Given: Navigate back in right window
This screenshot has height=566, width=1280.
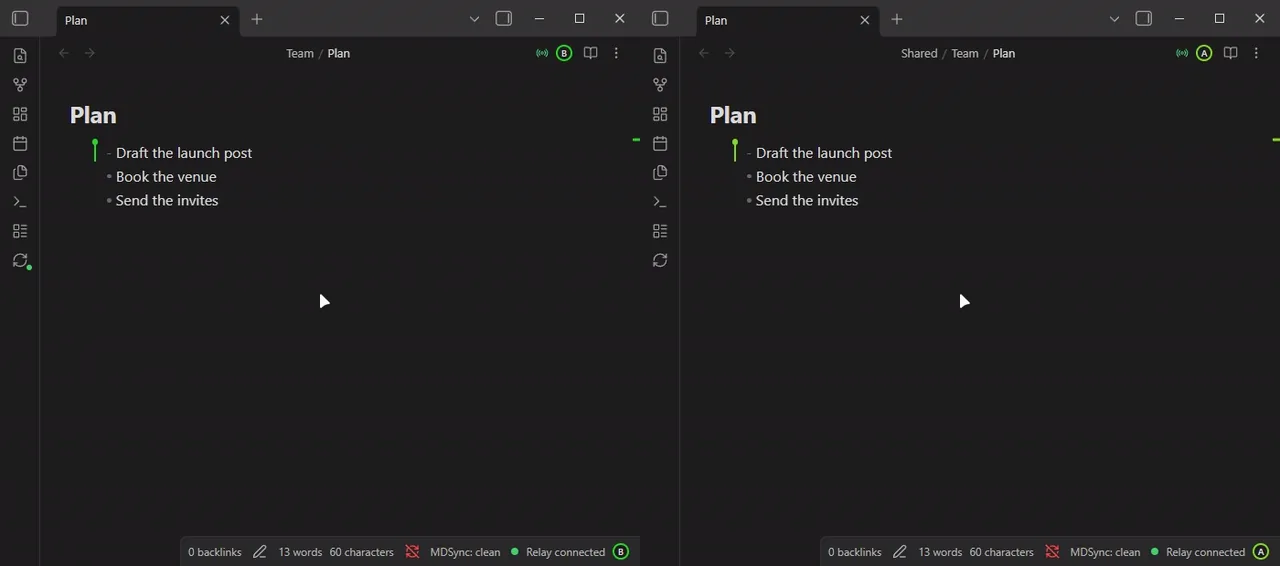Looking at the screenshot, I should [x=704, y=53].
